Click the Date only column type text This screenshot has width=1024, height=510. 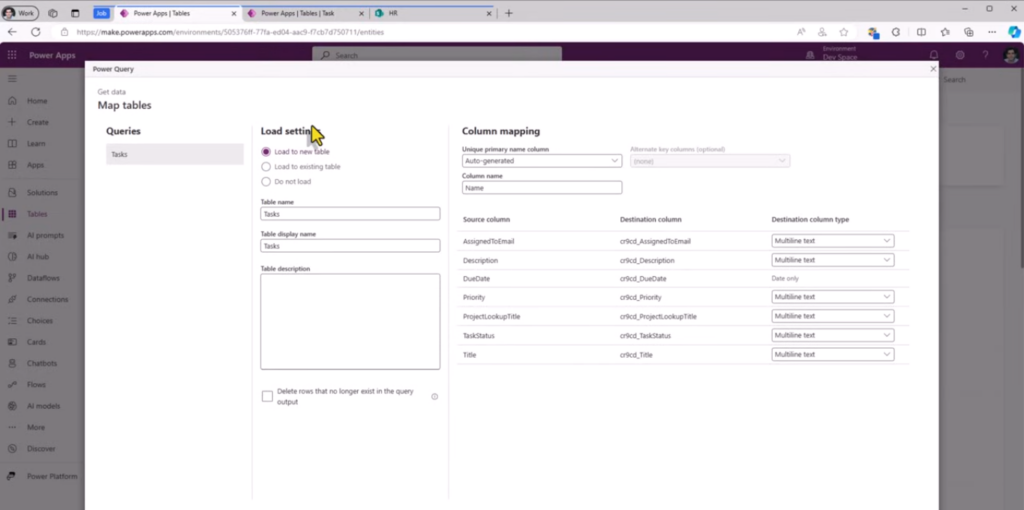[785, 279]
